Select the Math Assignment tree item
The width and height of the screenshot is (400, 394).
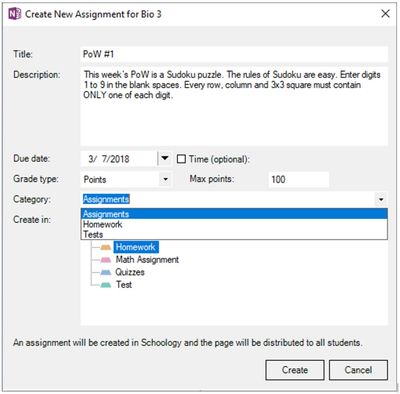147,260
